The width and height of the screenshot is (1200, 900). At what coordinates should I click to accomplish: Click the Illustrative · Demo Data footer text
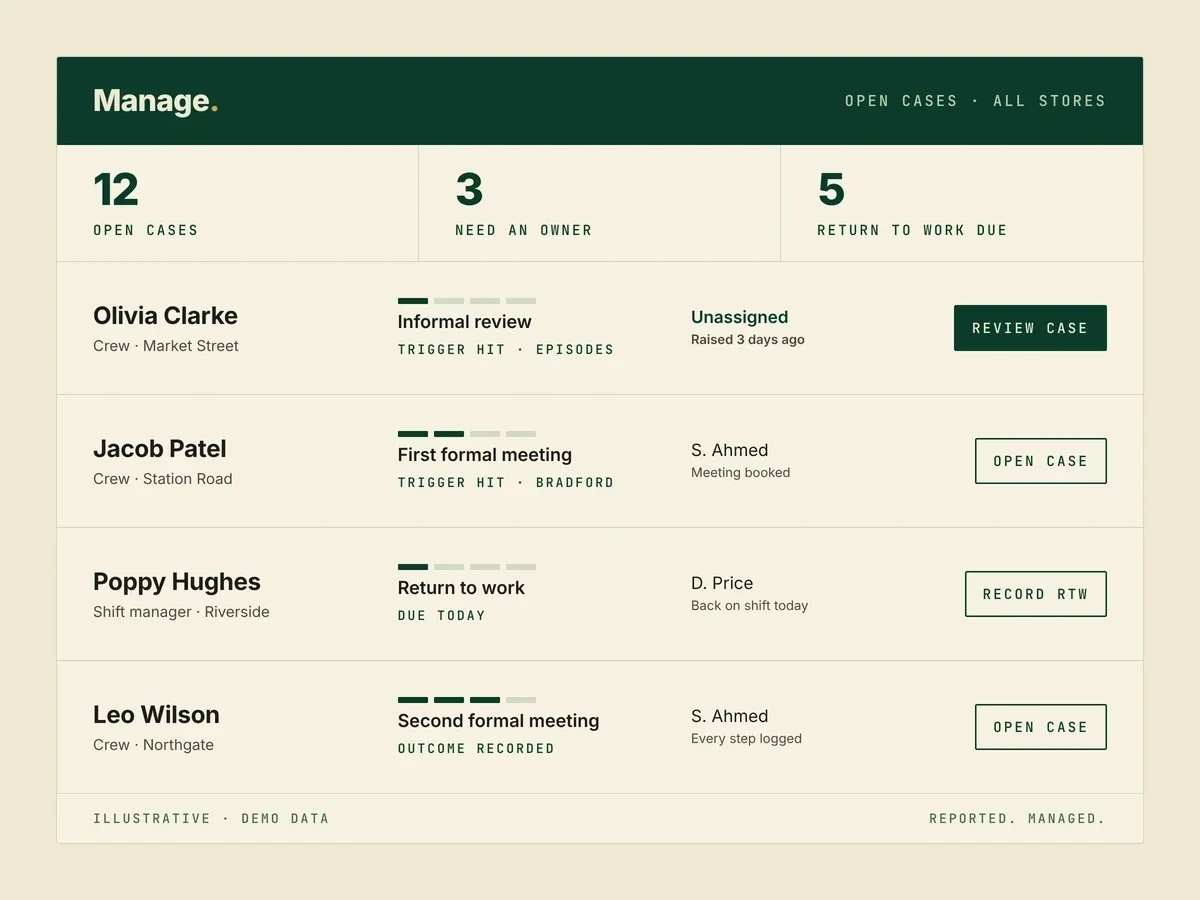tap(211, 819)
